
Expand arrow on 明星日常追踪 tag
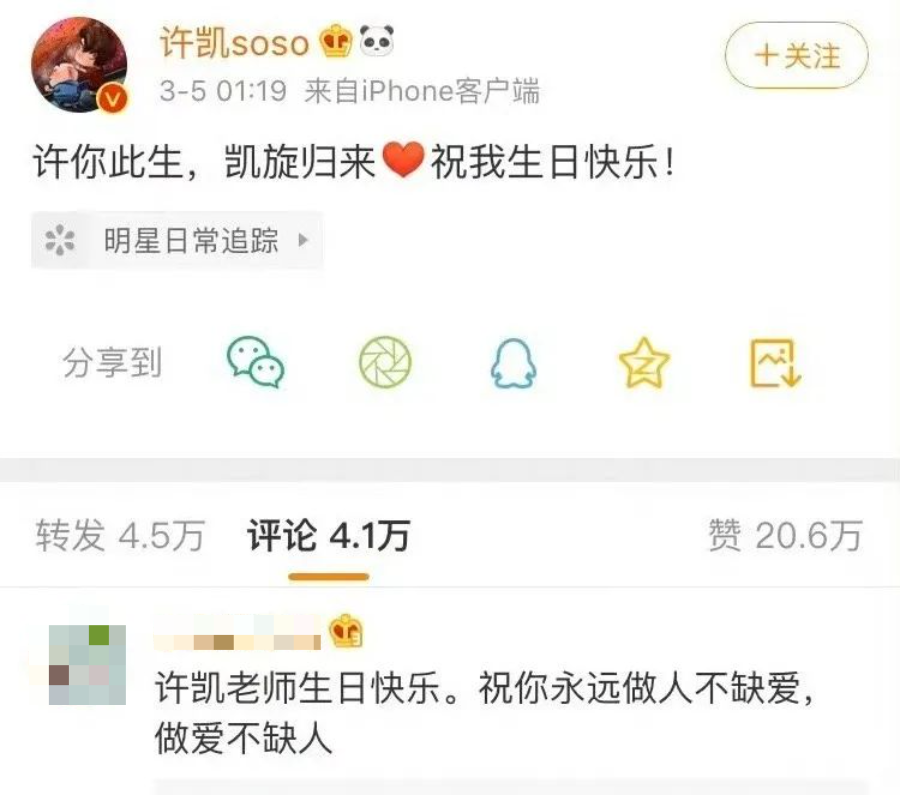(304, 240)
